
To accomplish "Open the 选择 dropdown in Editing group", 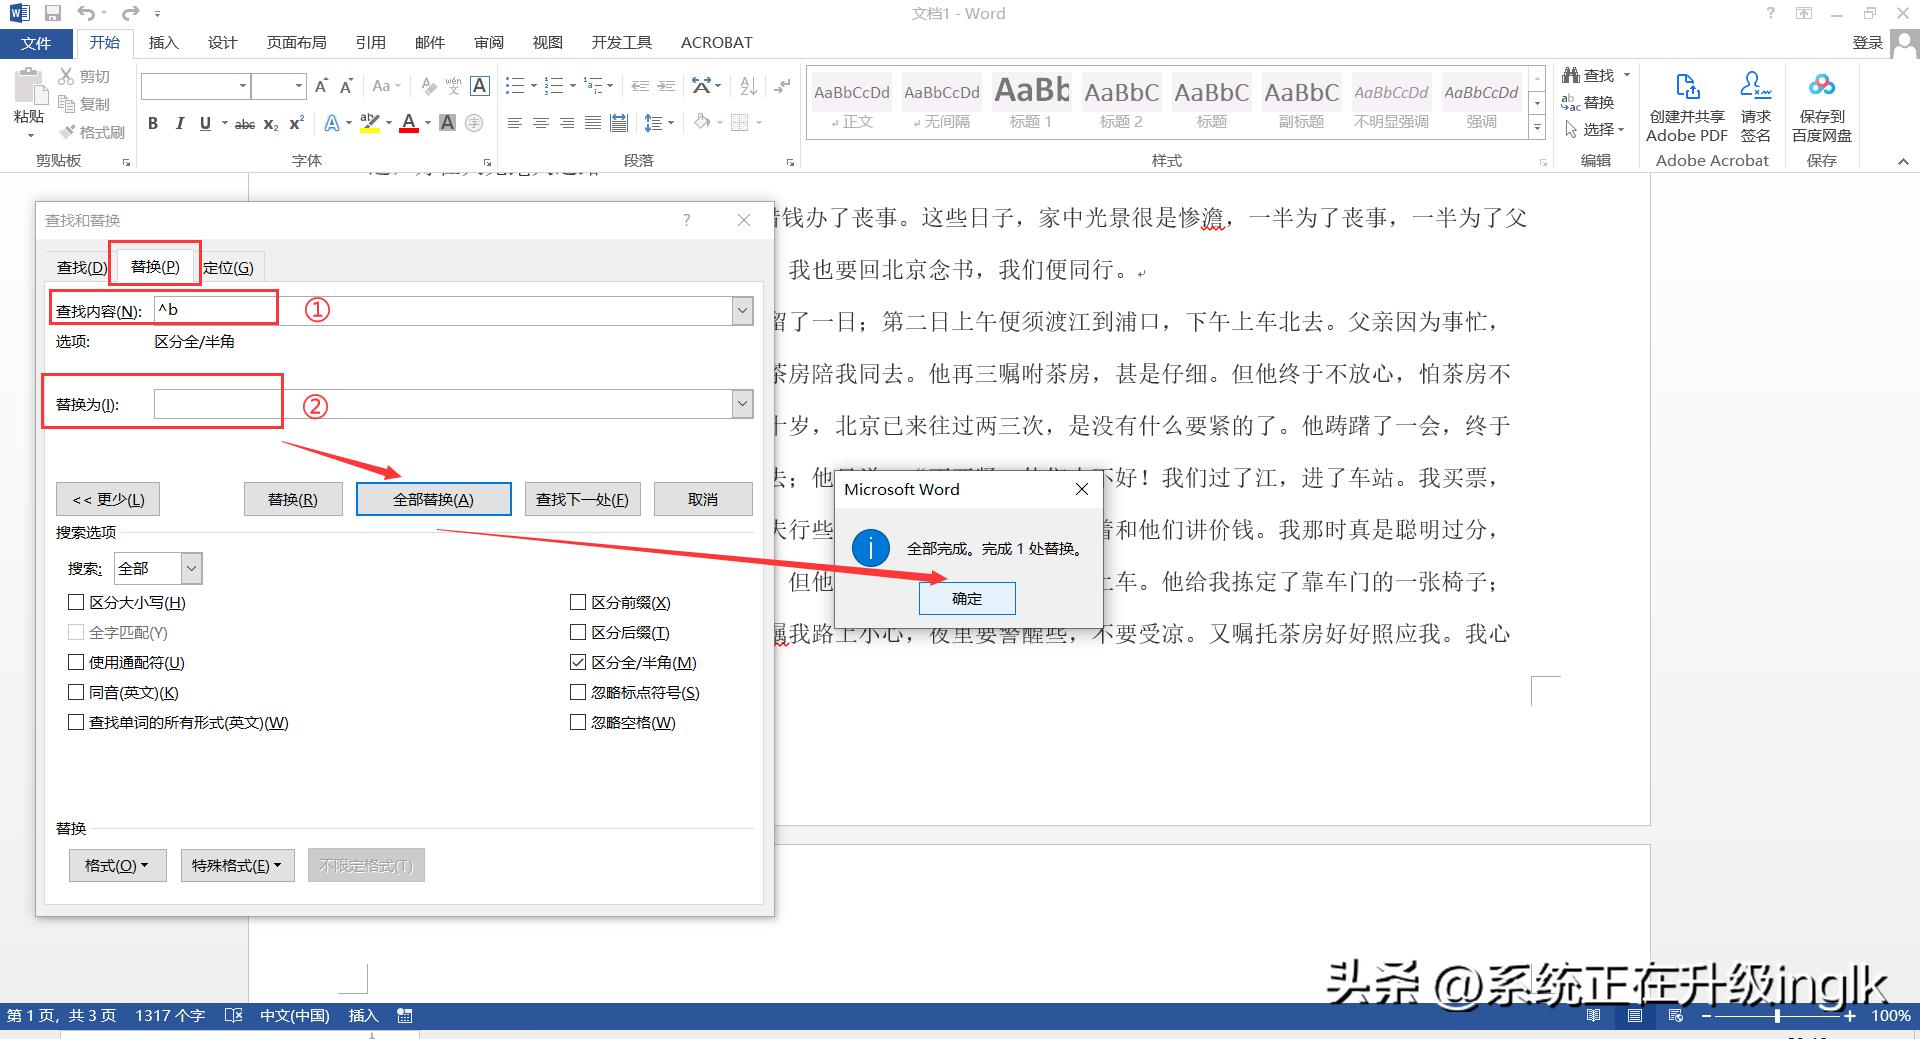I will click(x=1595, y=130).
